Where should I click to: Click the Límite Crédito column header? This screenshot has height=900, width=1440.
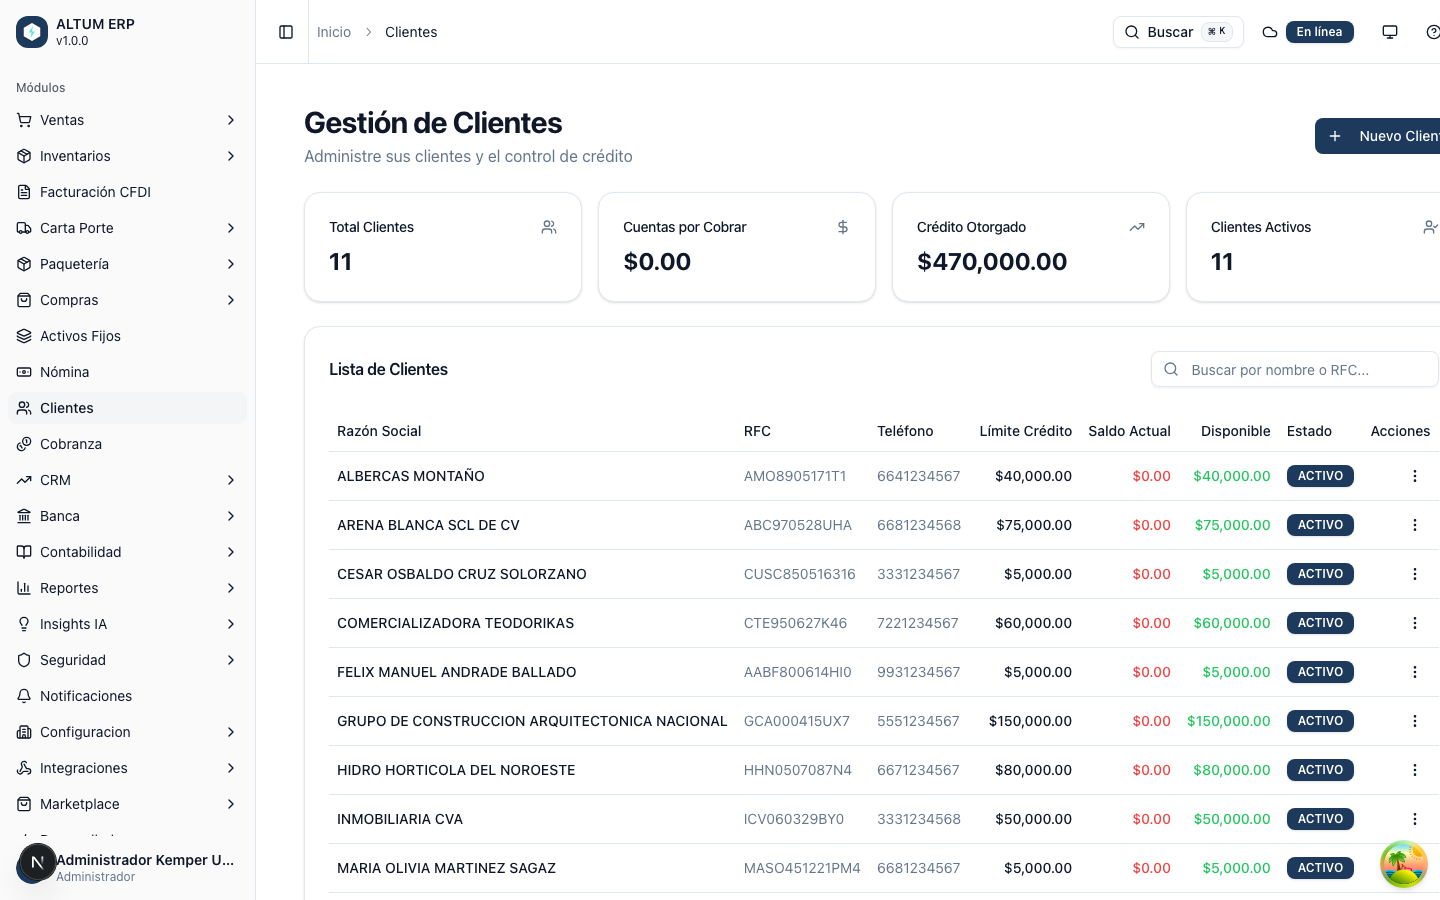point(1026,431)
